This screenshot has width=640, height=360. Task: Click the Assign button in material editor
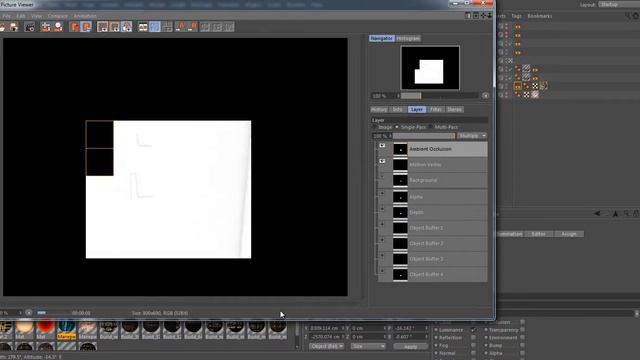(569, 234)
